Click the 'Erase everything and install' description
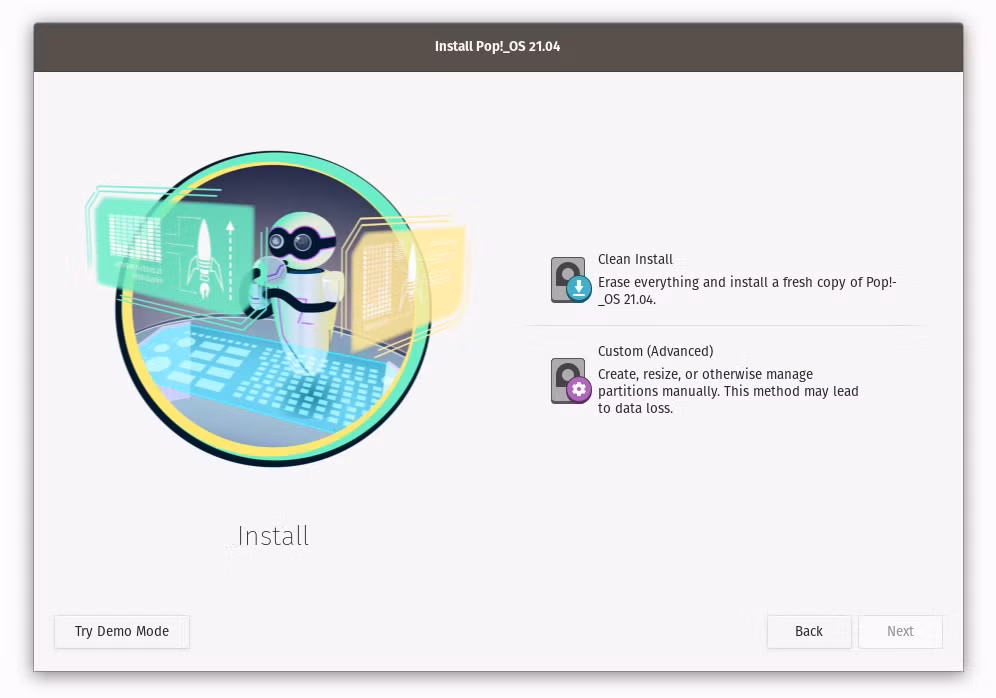This screenshot has height=698, width=996. (x=746, y=291)
